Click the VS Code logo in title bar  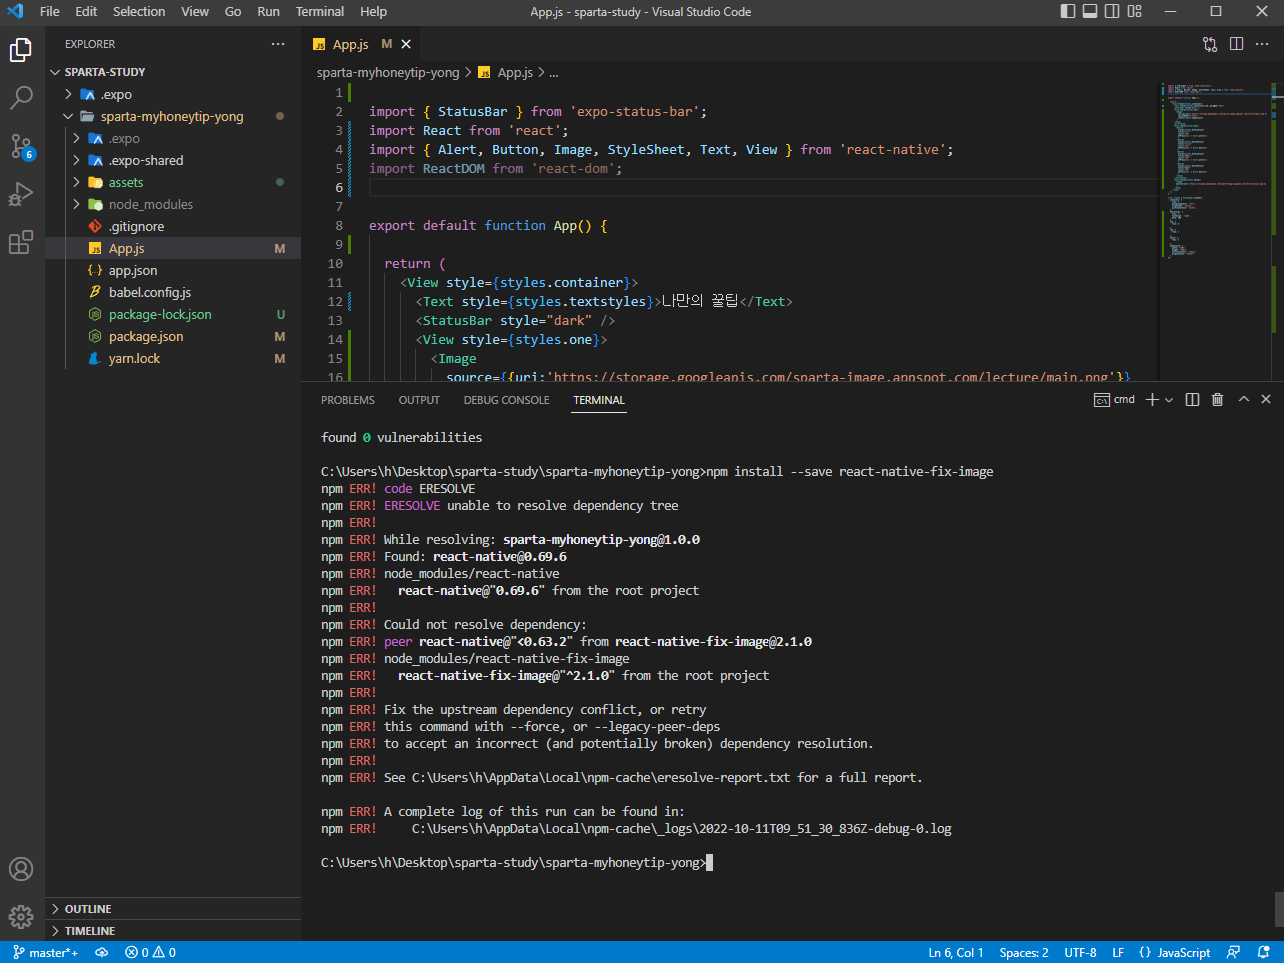click(x=15, y=11)
